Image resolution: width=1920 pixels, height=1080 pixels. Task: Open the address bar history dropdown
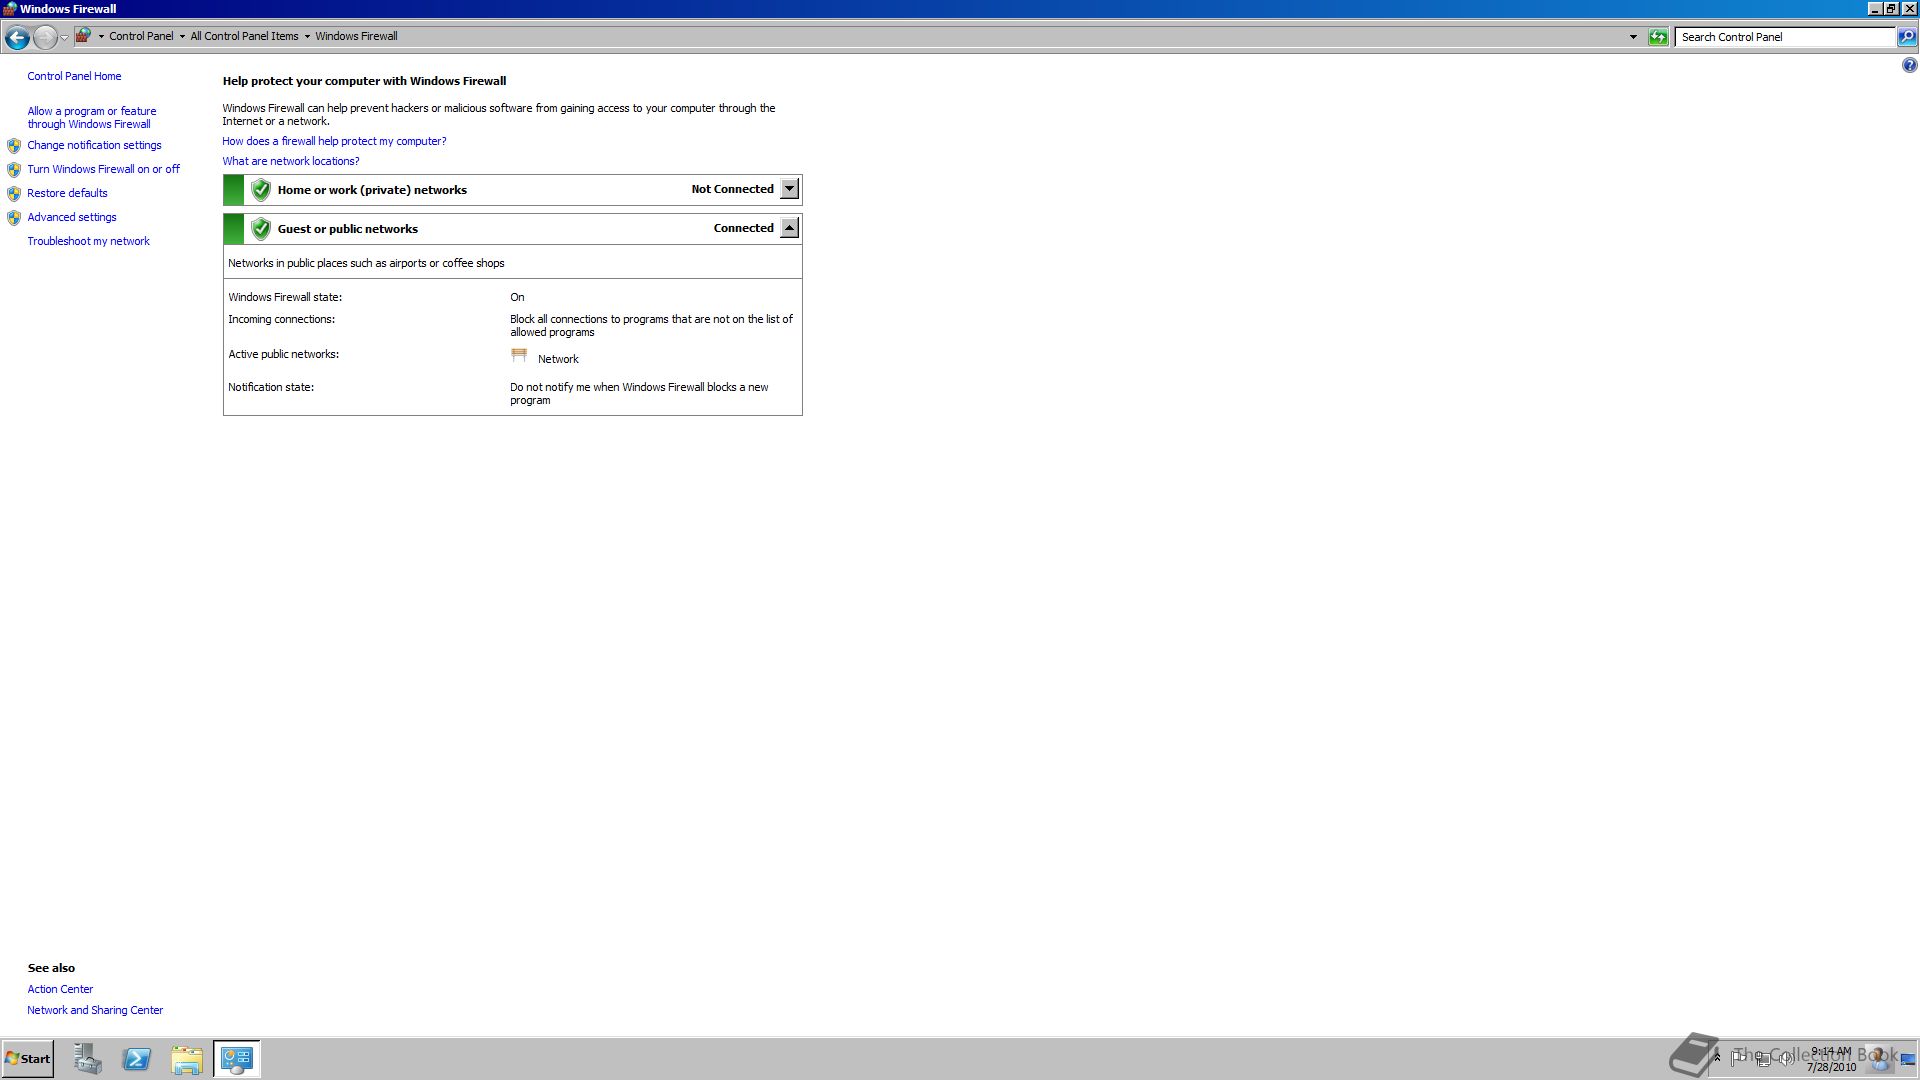click(1633, 37)
